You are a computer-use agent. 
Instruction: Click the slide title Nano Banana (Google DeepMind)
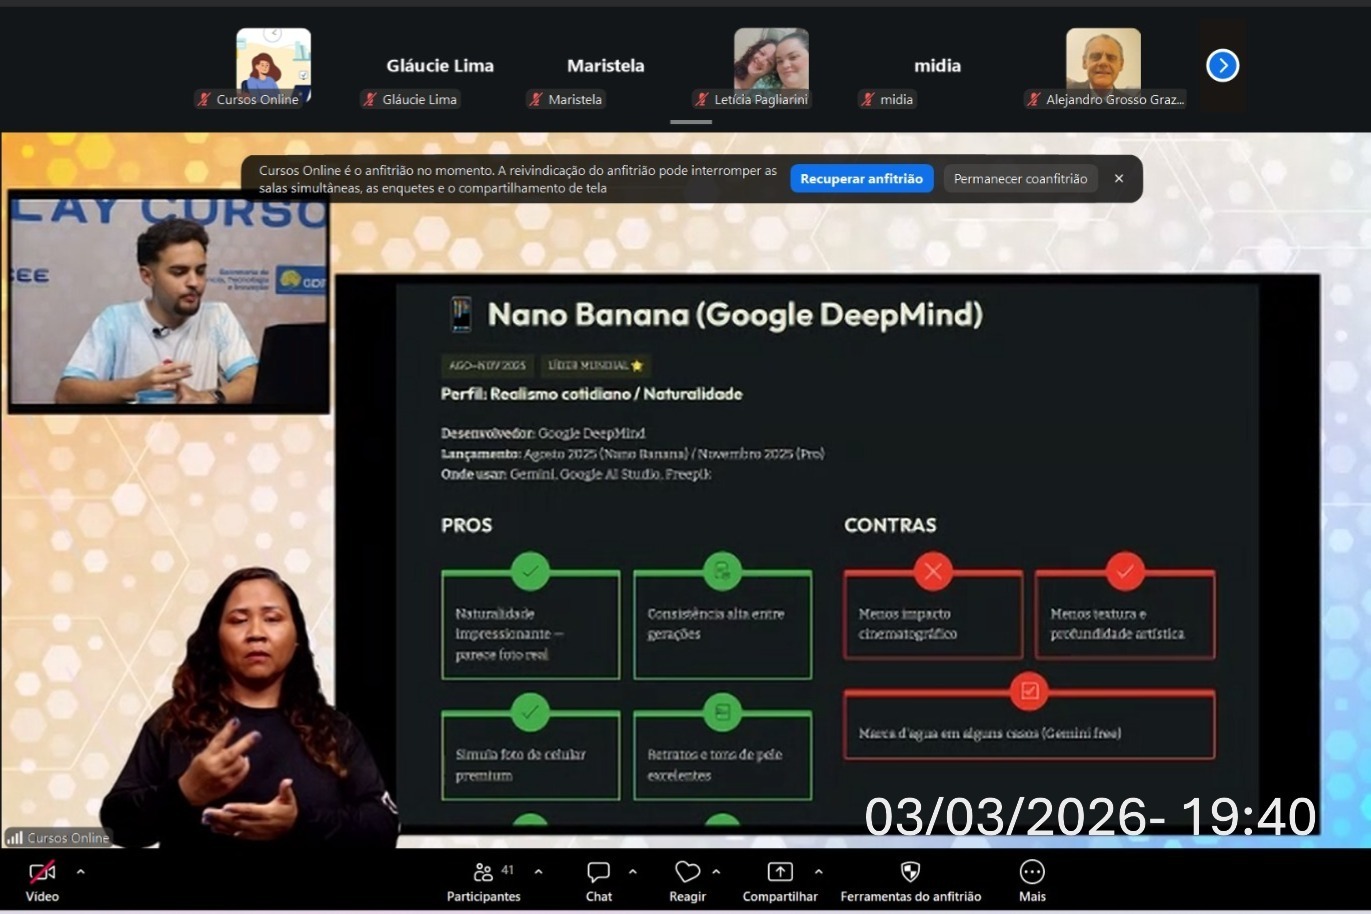[x=735, y=315]
